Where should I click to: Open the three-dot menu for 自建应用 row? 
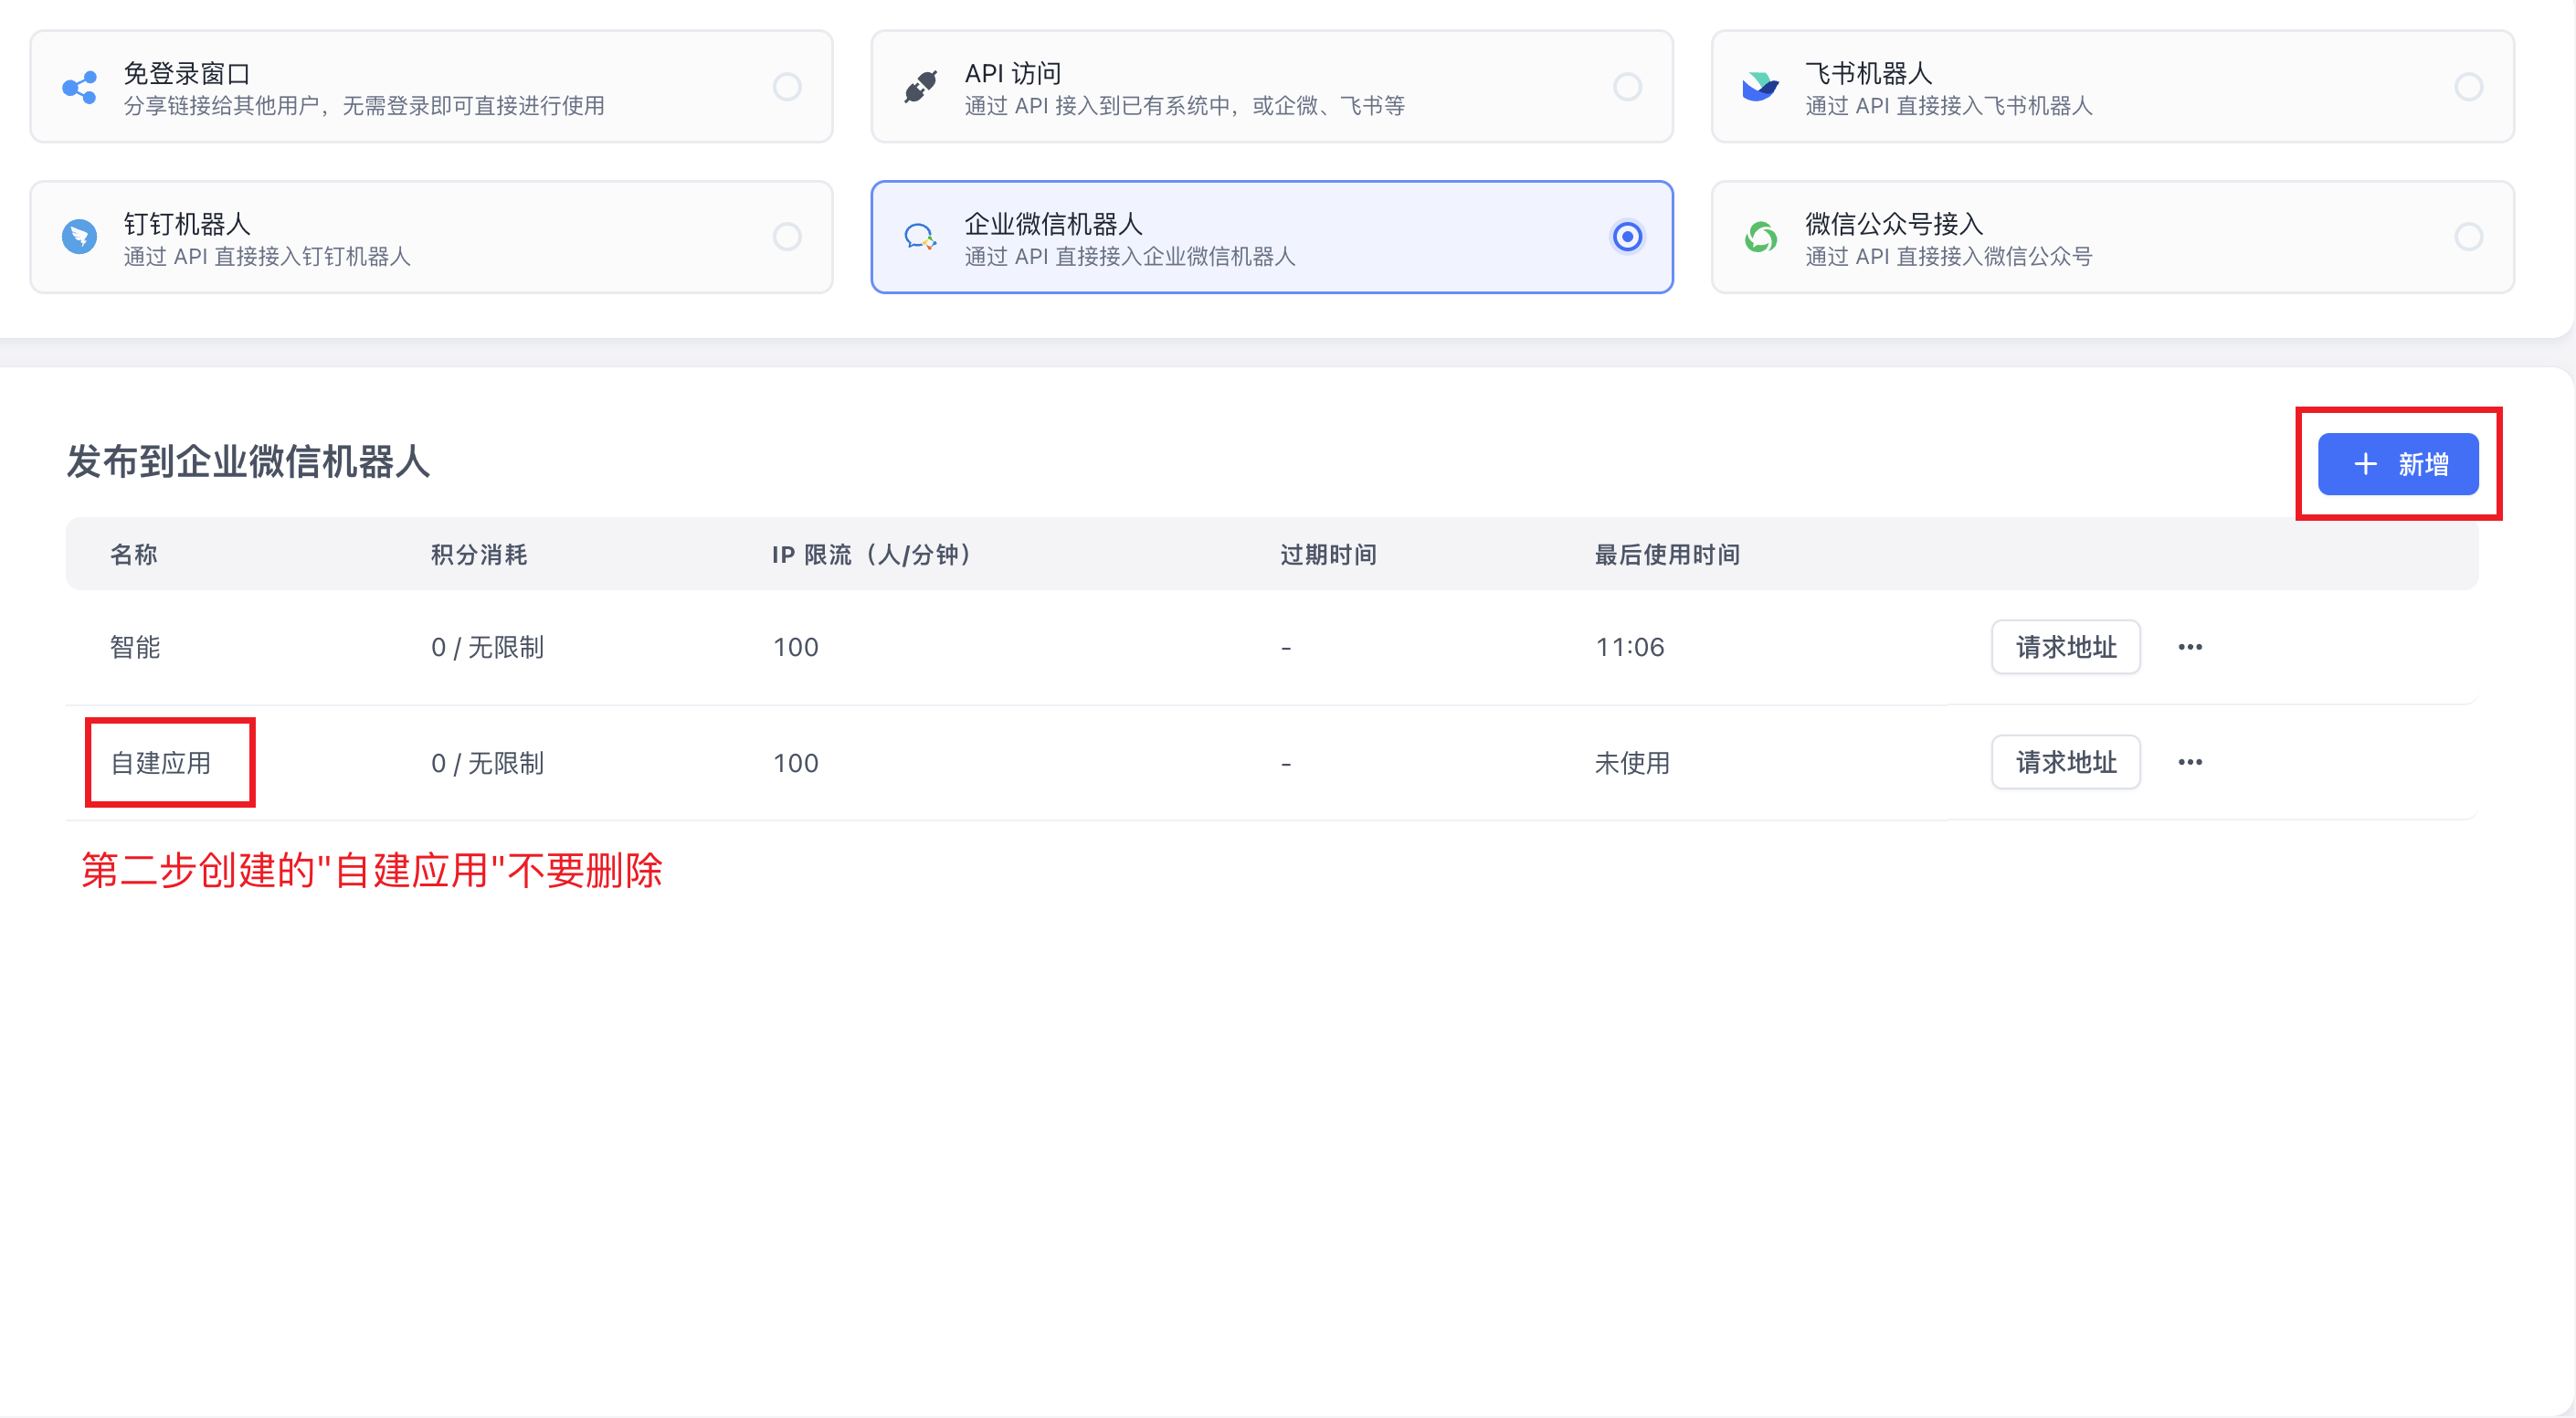tap(2190, 762)
